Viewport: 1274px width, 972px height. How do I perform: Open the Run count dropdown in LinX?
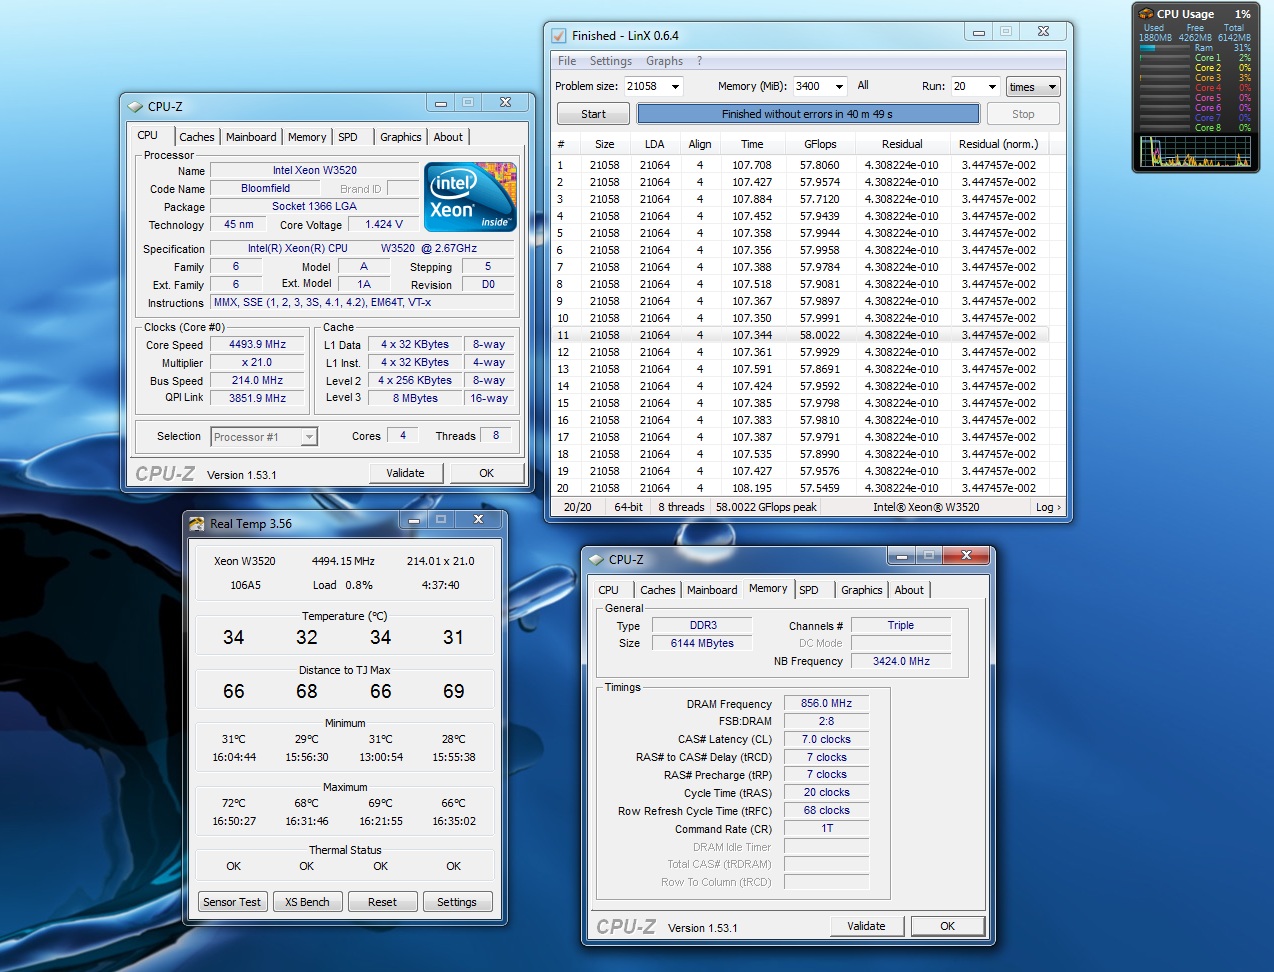click(x=992, y=87)
